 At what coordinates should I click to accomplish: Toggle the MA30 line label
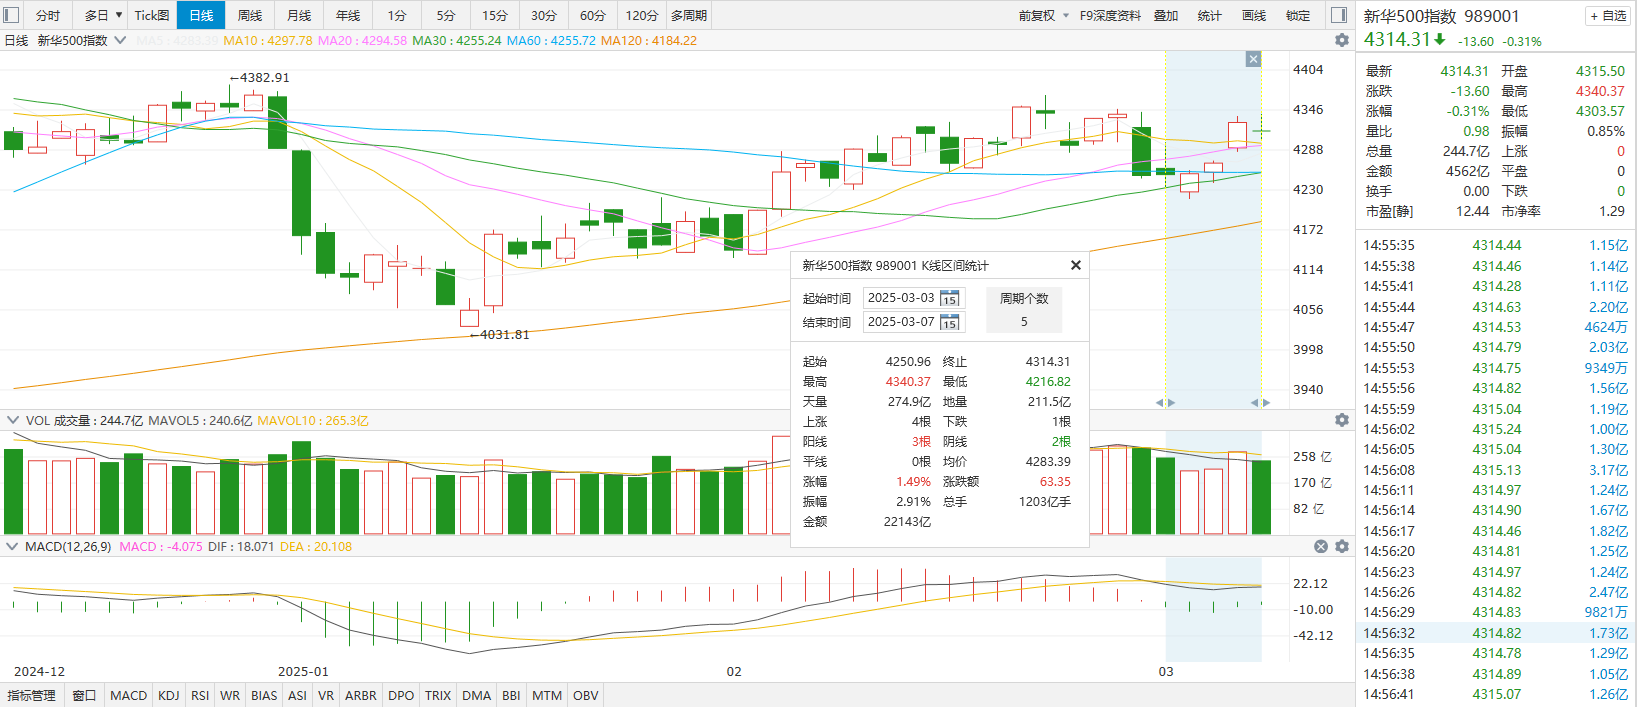pyautogui.click(x=457, y=40)
